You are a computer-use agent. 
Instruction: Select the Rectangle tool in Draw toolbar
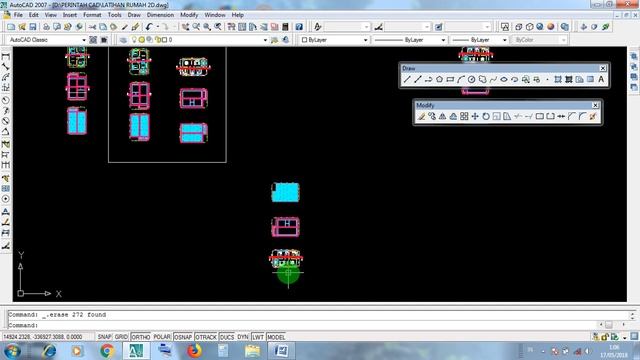coord(450,80)
